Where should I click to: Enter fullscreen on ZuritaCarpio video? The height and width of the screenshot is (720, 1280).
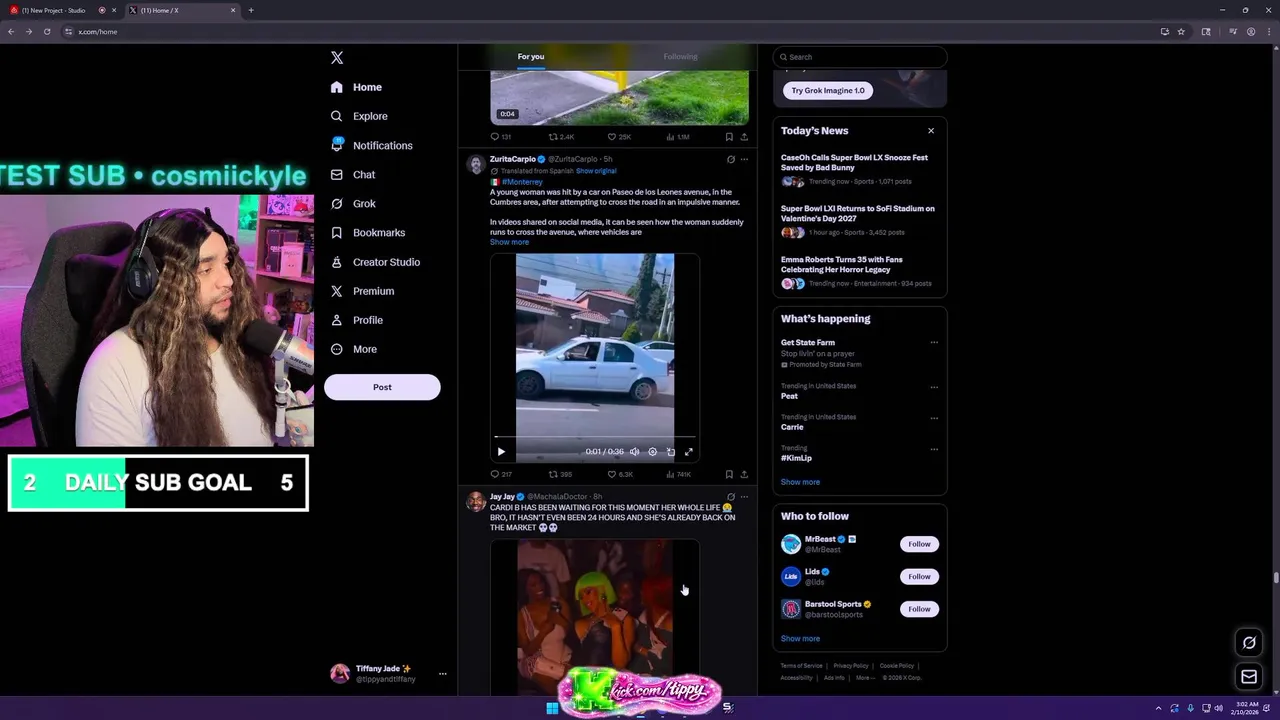tap(688, 452)
